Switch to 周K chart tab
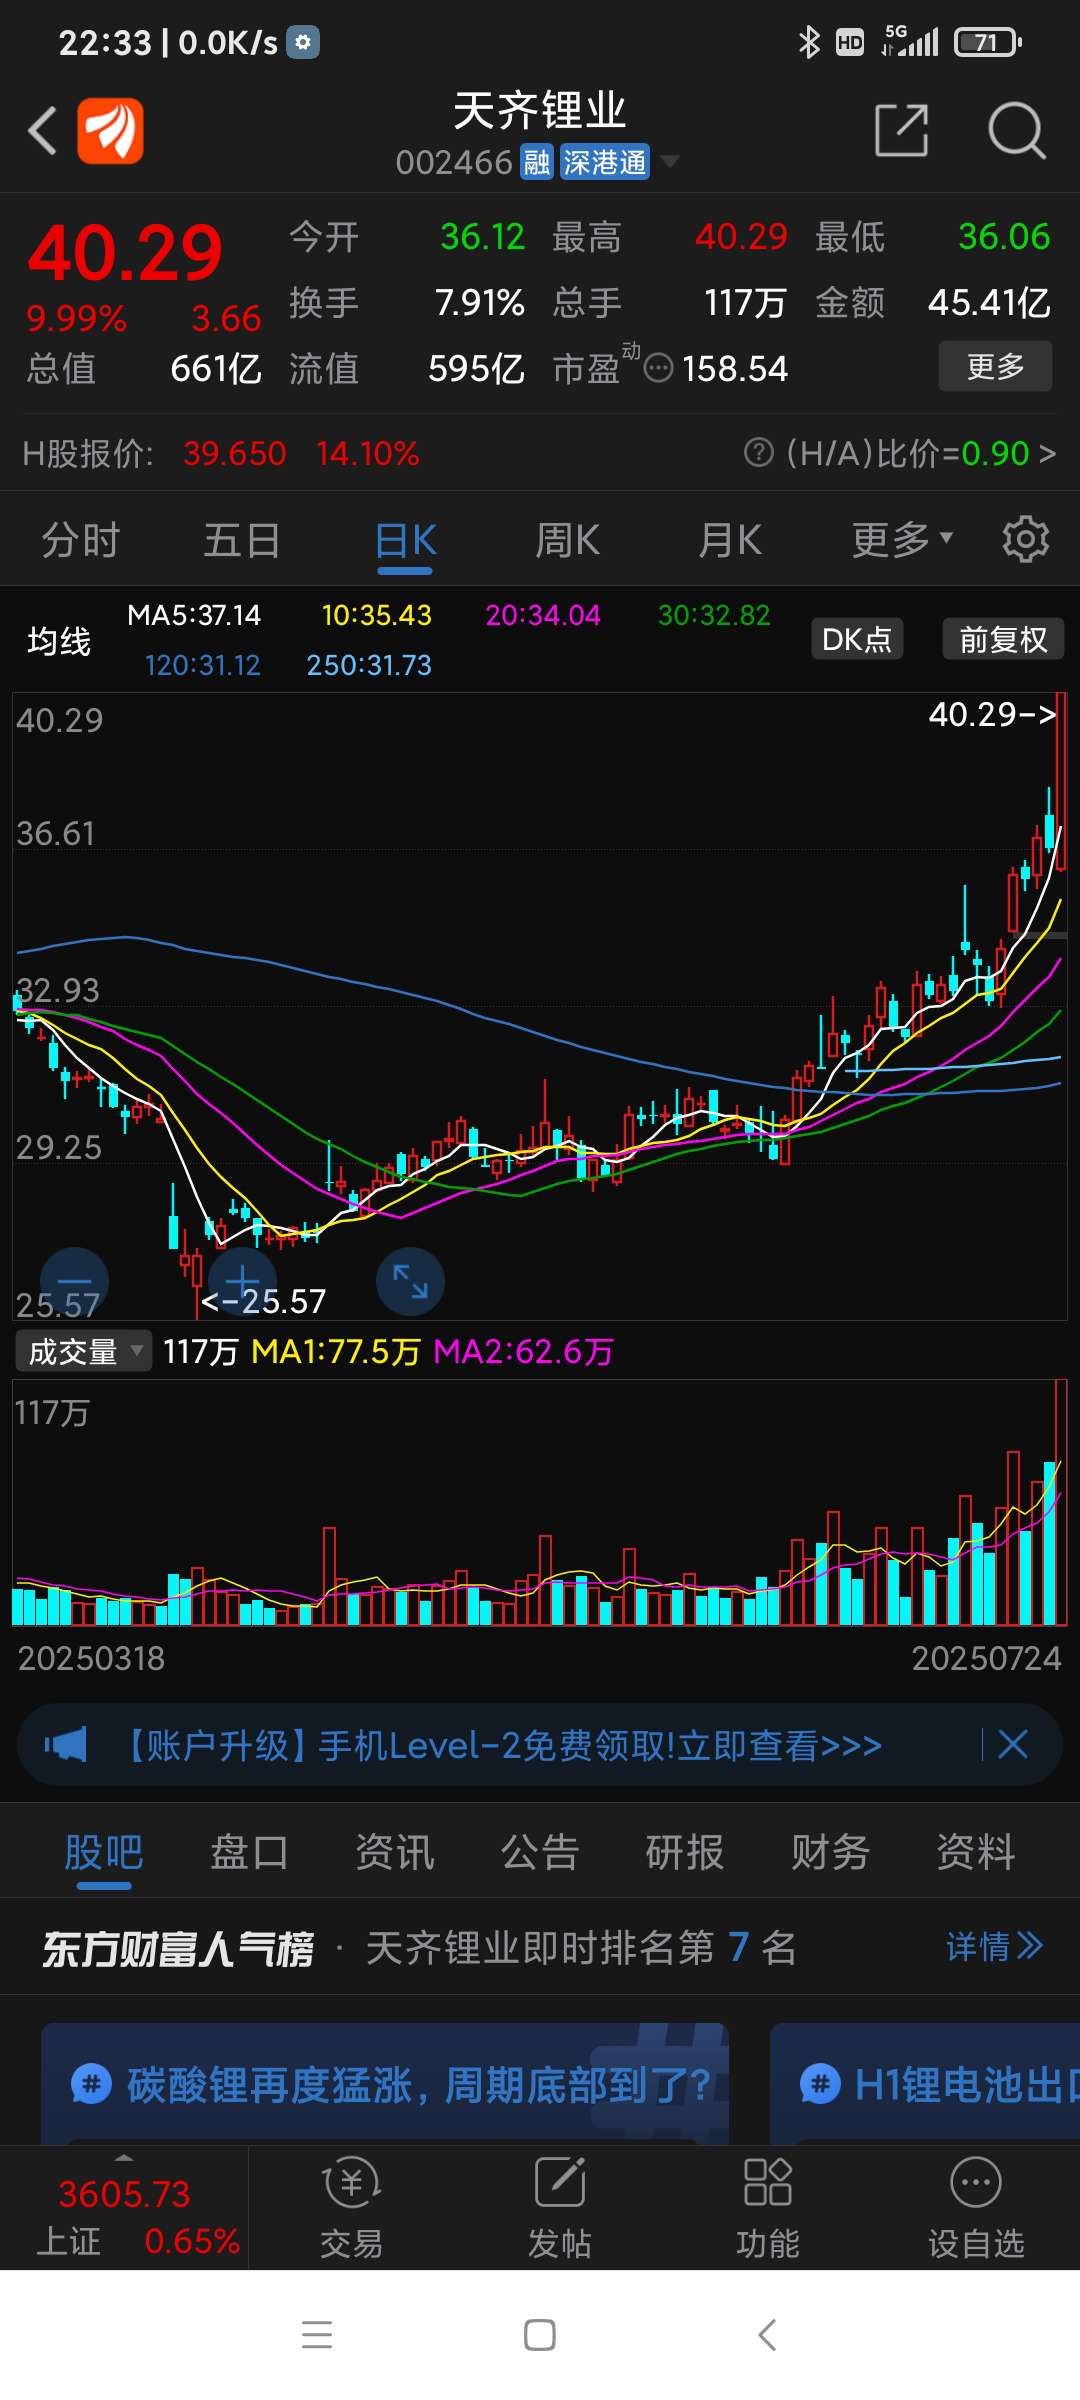The image size is (1080, 2400). click(567, 540)
